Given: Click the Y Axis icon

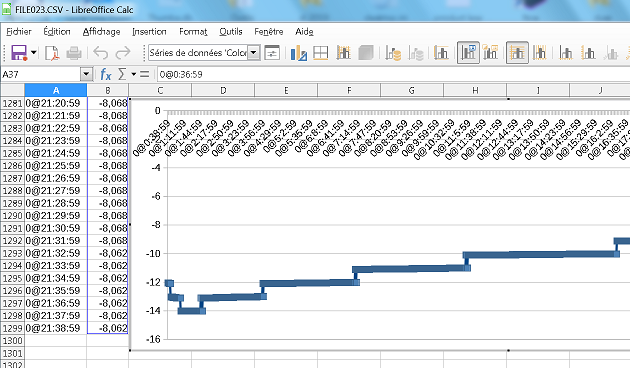Looking at the screenshot, I should coord(589,53).
